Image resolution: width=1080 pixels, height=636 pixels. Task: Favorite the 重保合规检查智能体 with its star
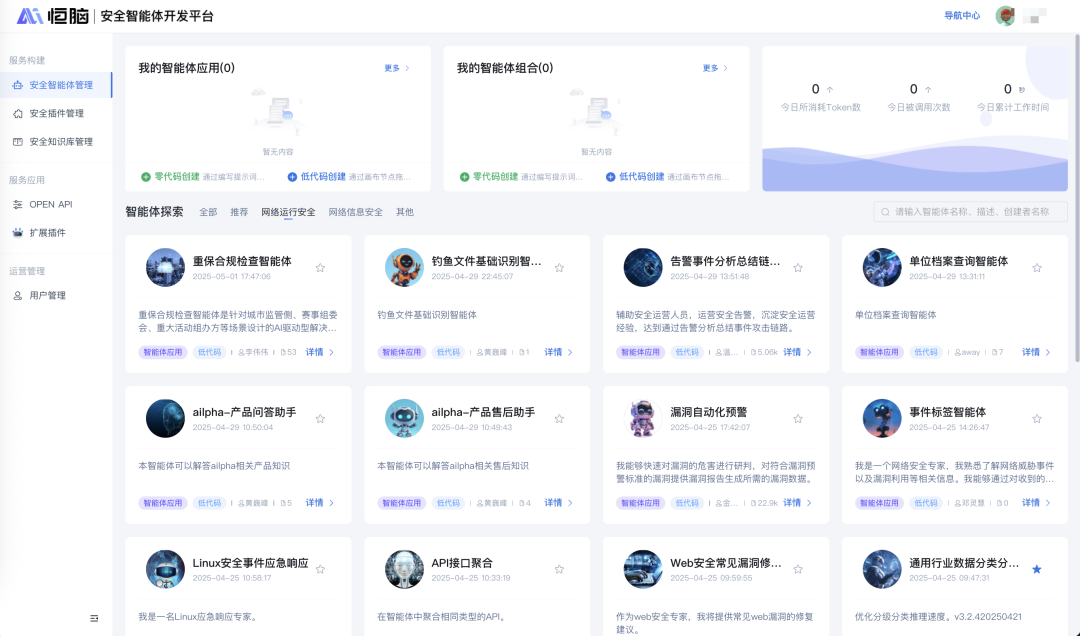point(320,268)
